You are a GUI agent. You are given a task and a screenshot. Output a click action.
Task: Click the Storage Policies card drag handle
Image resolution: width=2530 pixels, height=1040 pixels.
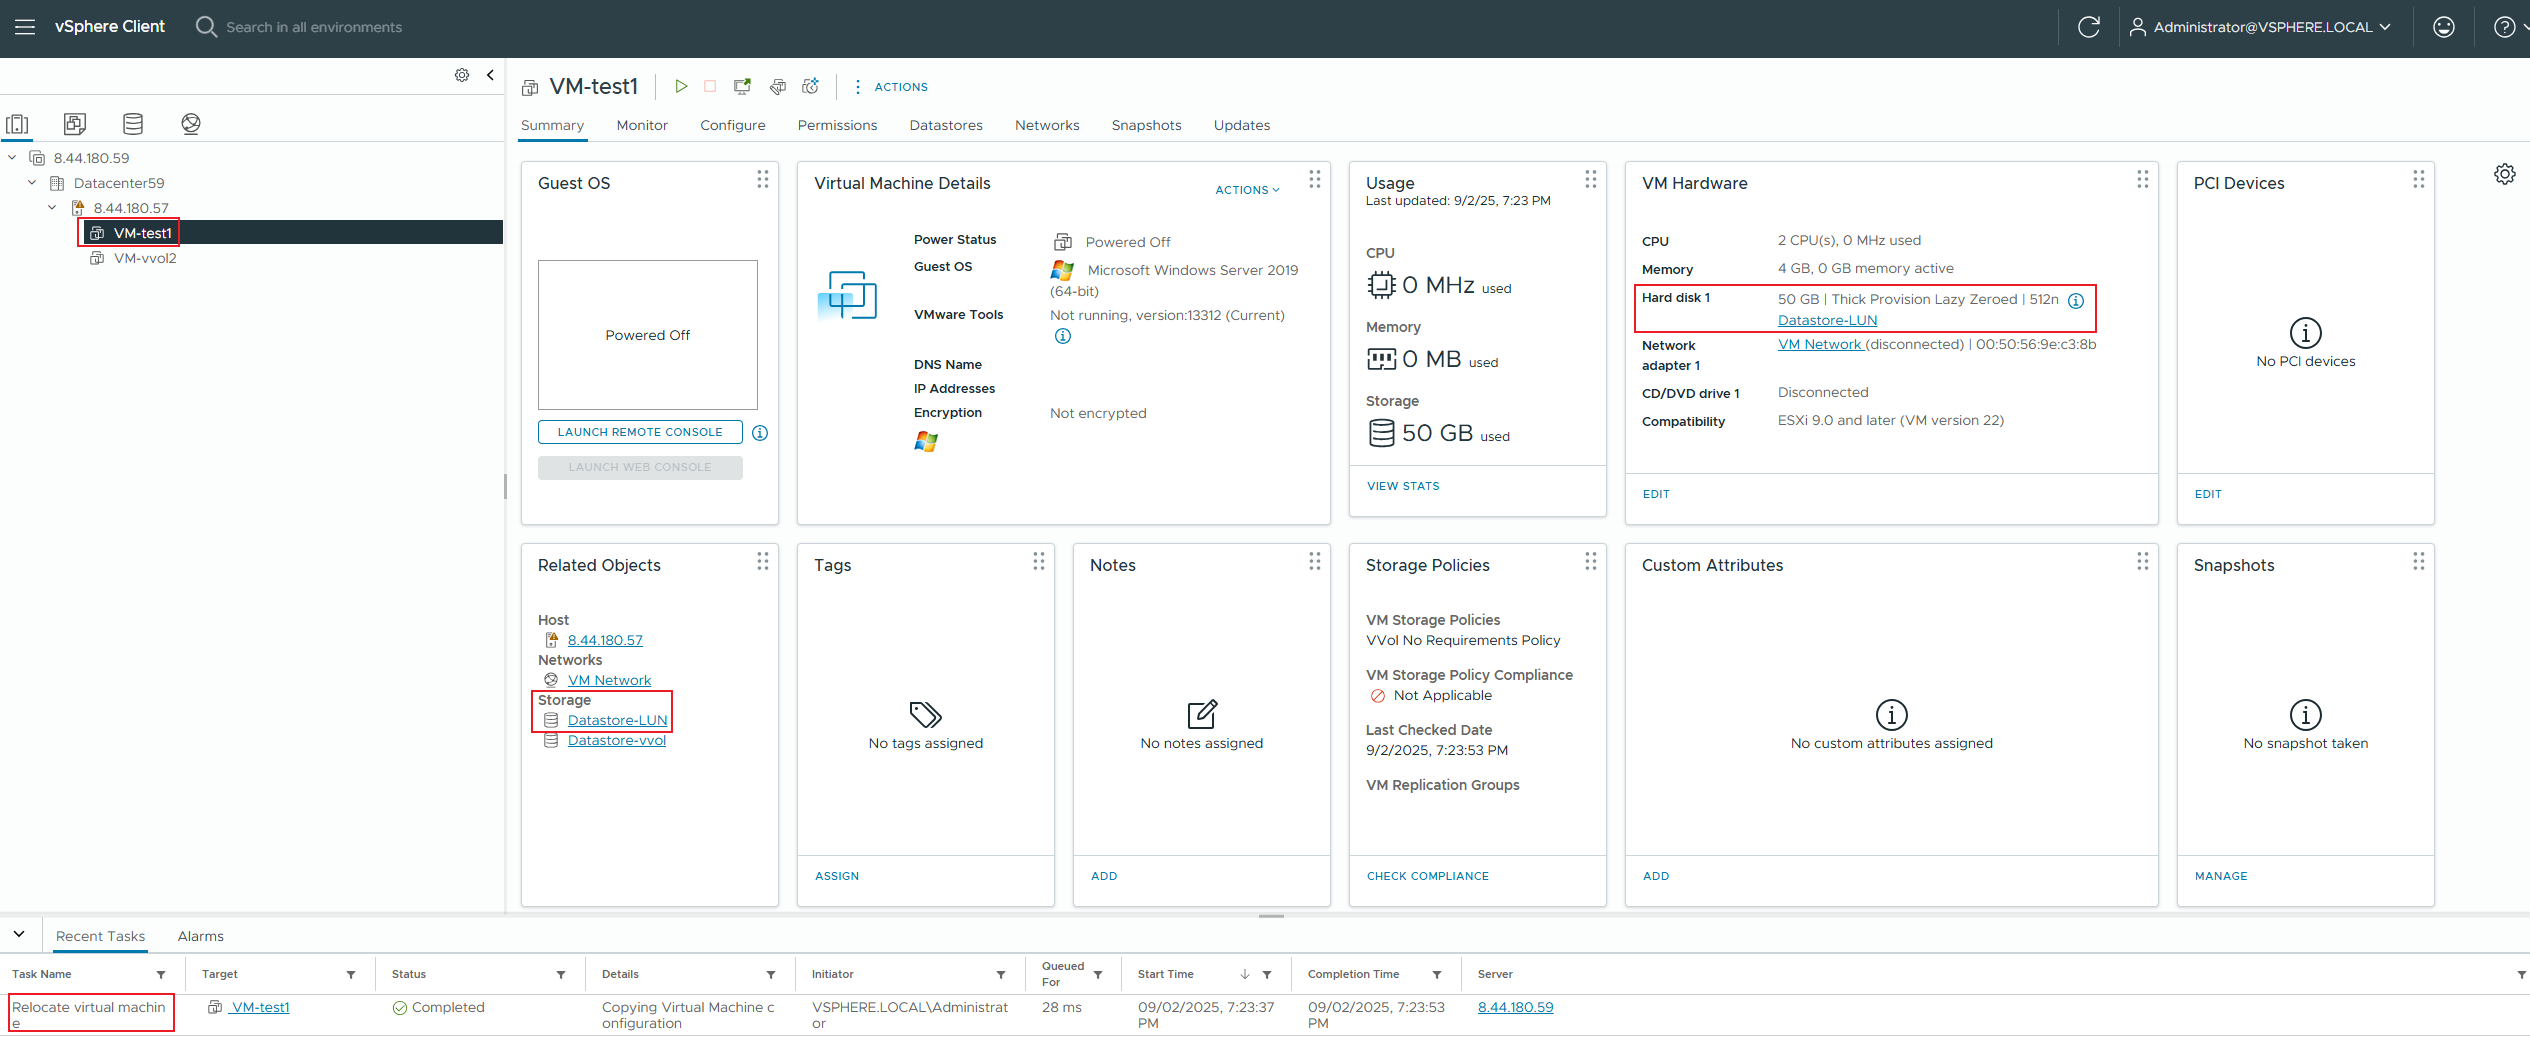click(1591, 561)
